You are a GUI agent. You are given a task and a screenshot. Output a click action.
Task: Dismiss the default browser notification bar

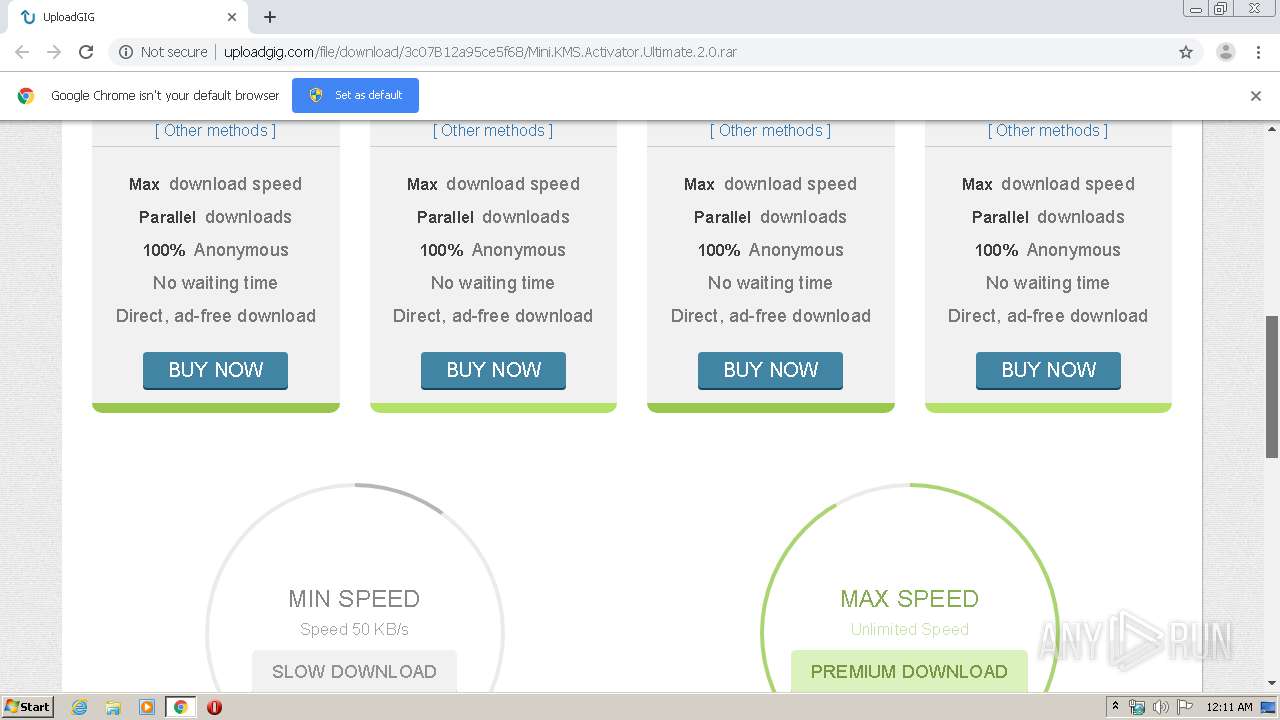(1256, 96)
